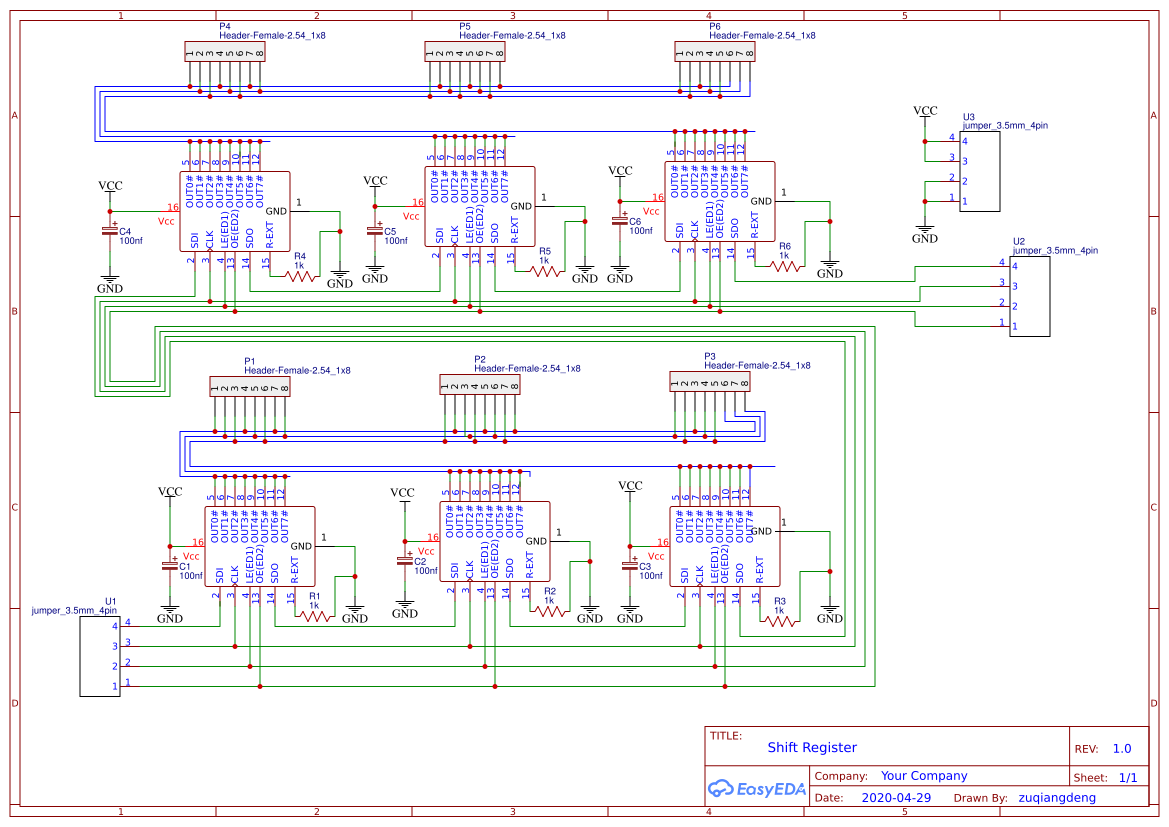Click the Drawn By name zuqiangdeng
Image resolution: width=1169 pixels, height=827 pixels.
[1055, 797]
